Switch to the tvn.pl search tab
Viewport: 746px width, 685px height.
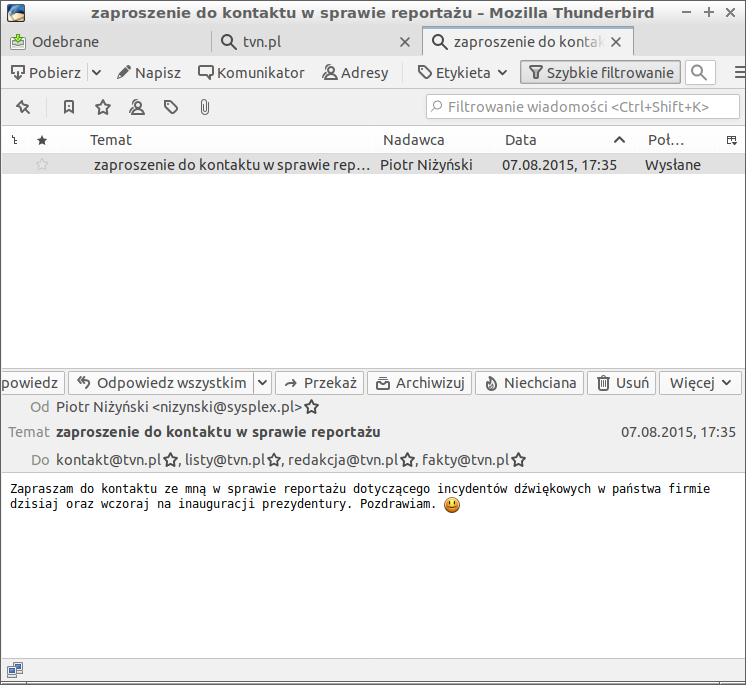[x=262, y=42]
